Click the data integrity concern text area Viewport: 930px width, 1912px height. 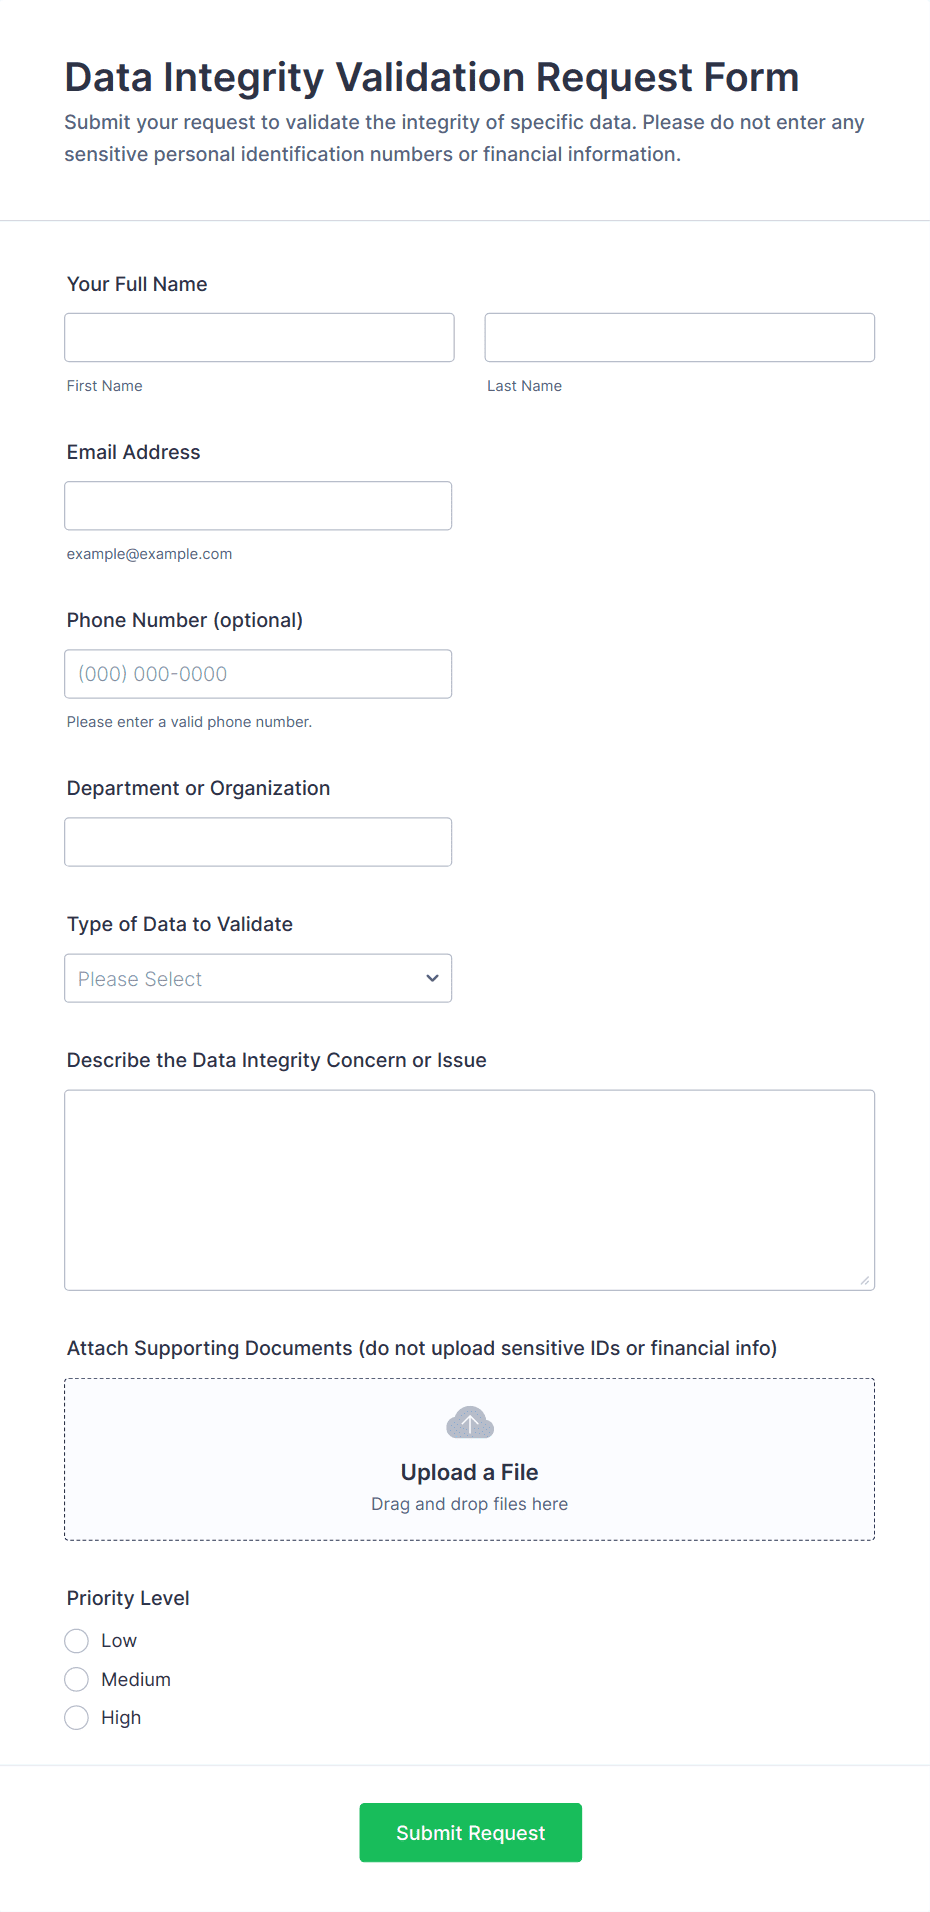click(469, 1190)
